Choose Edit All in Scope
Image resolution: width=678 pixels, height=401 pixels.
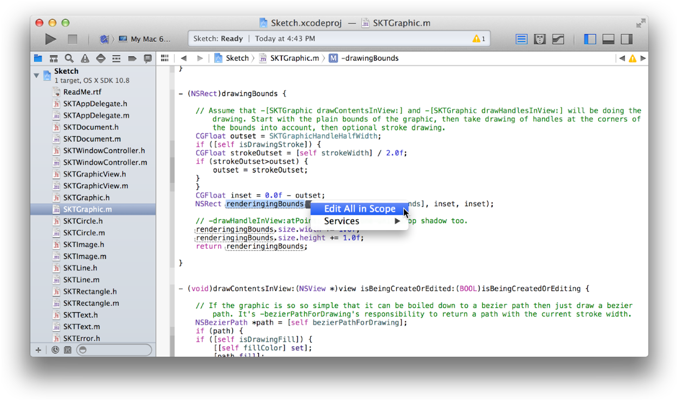point(359,209)
